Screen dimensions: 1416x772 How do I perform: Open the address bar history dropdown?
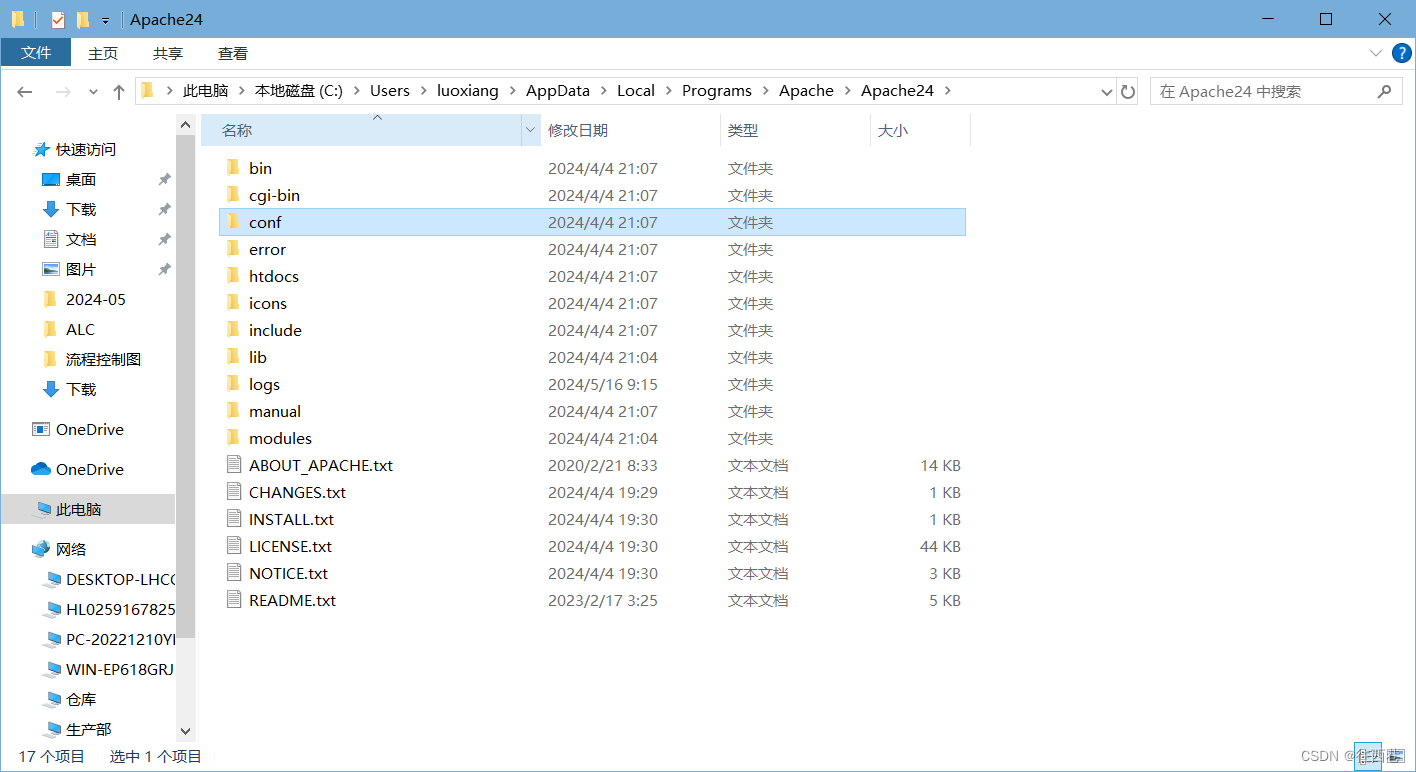(x=1107, y=91)
